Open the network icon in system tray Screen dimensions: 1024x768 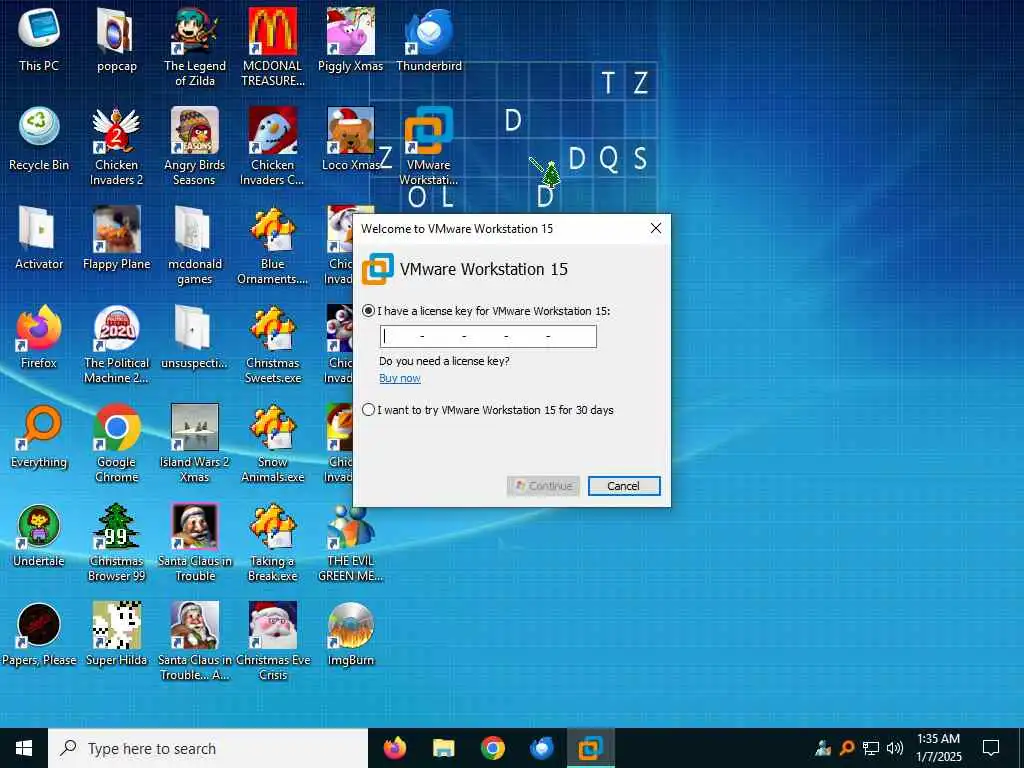click(x=871, y=748)
